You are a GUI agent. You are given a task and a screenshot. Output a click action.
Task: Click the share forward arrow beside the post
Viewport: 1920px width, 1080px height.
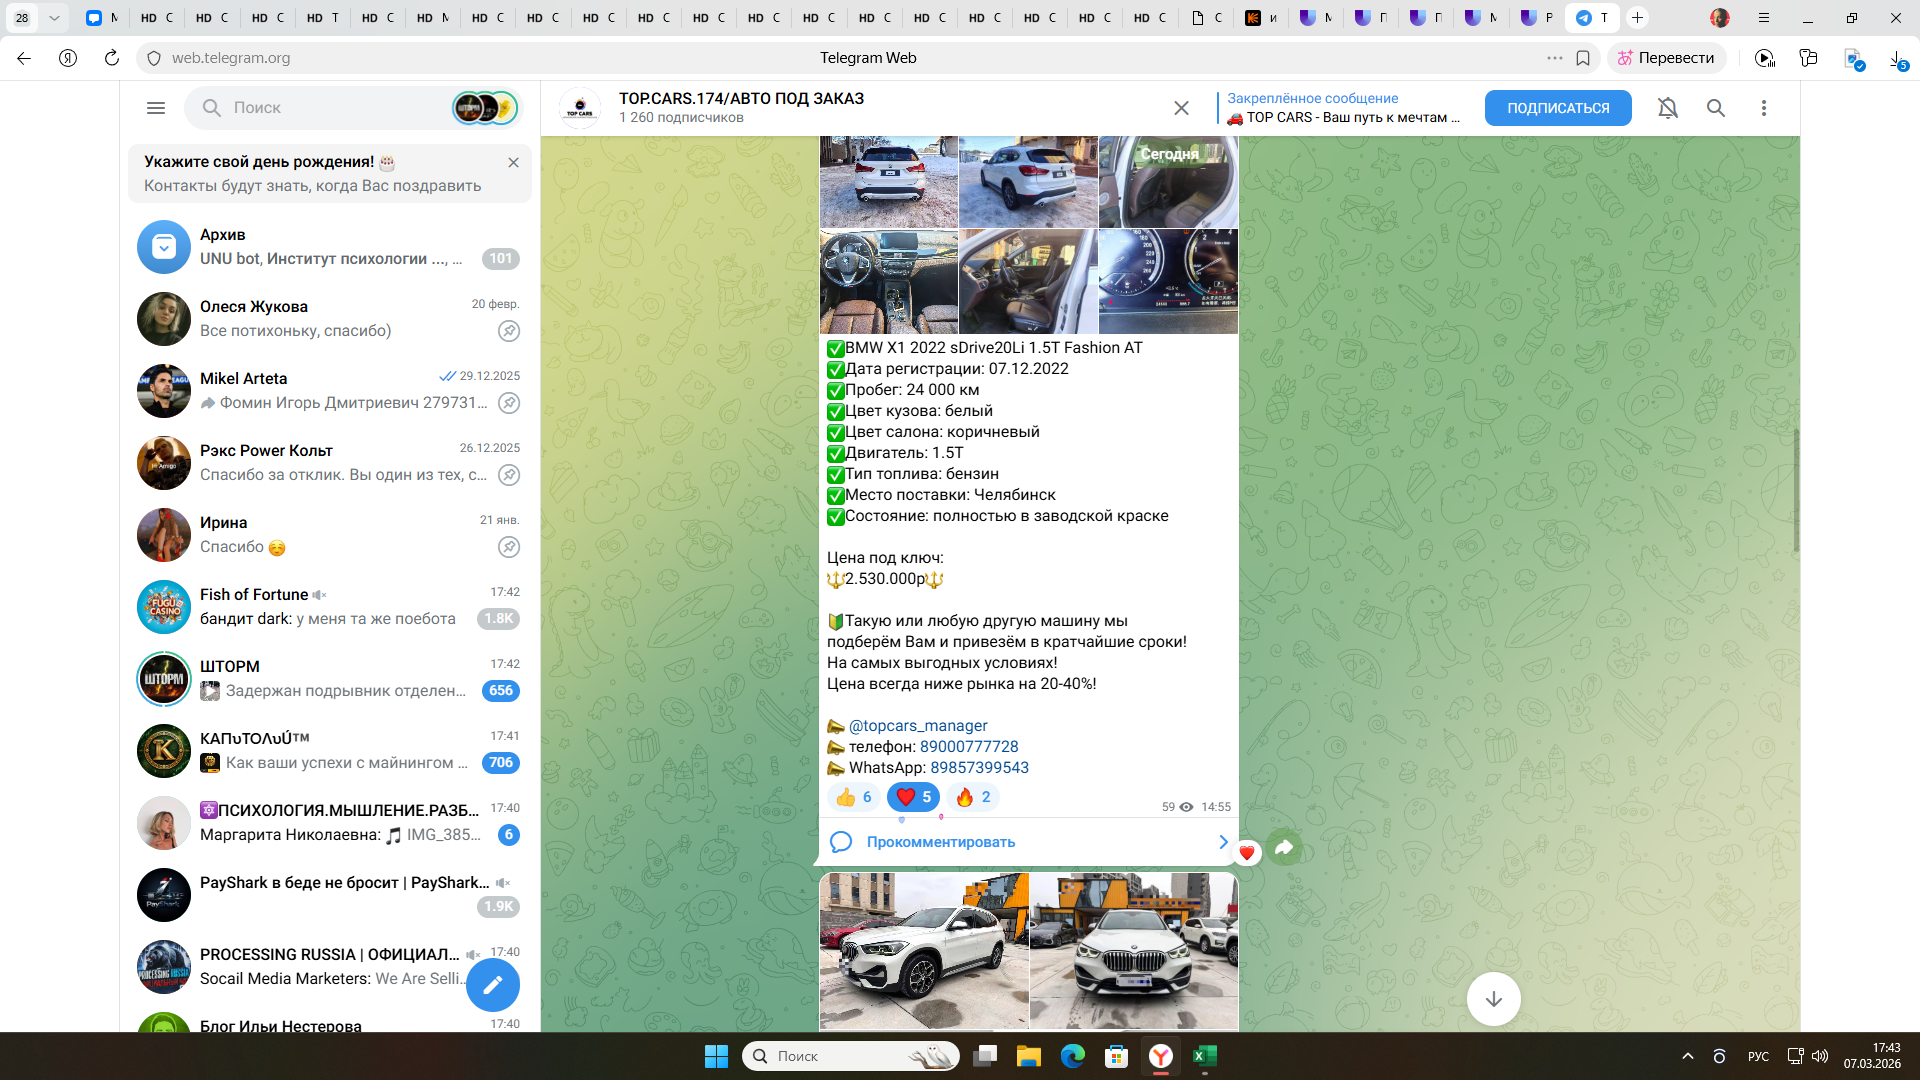click(x=1285, y=849)
